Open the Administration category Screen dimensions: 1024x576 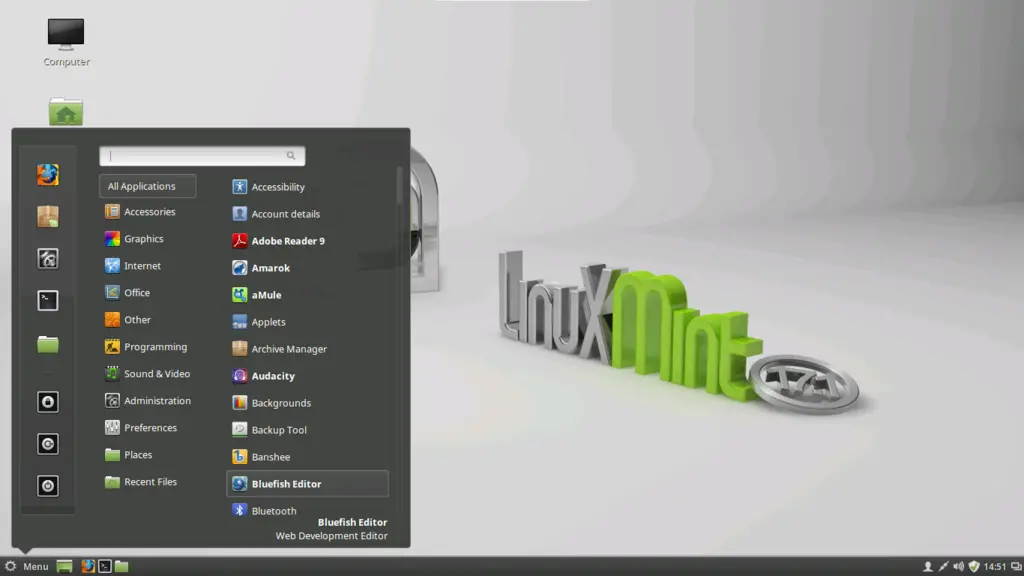point(148,400)
